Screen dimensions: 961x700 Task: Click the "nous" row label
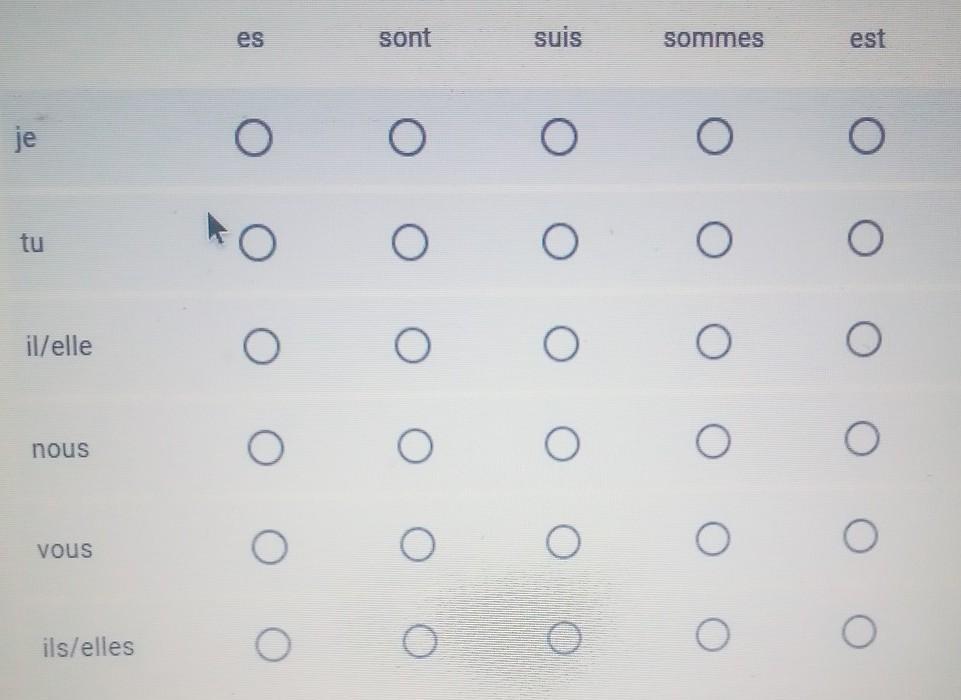coord(61,449)
